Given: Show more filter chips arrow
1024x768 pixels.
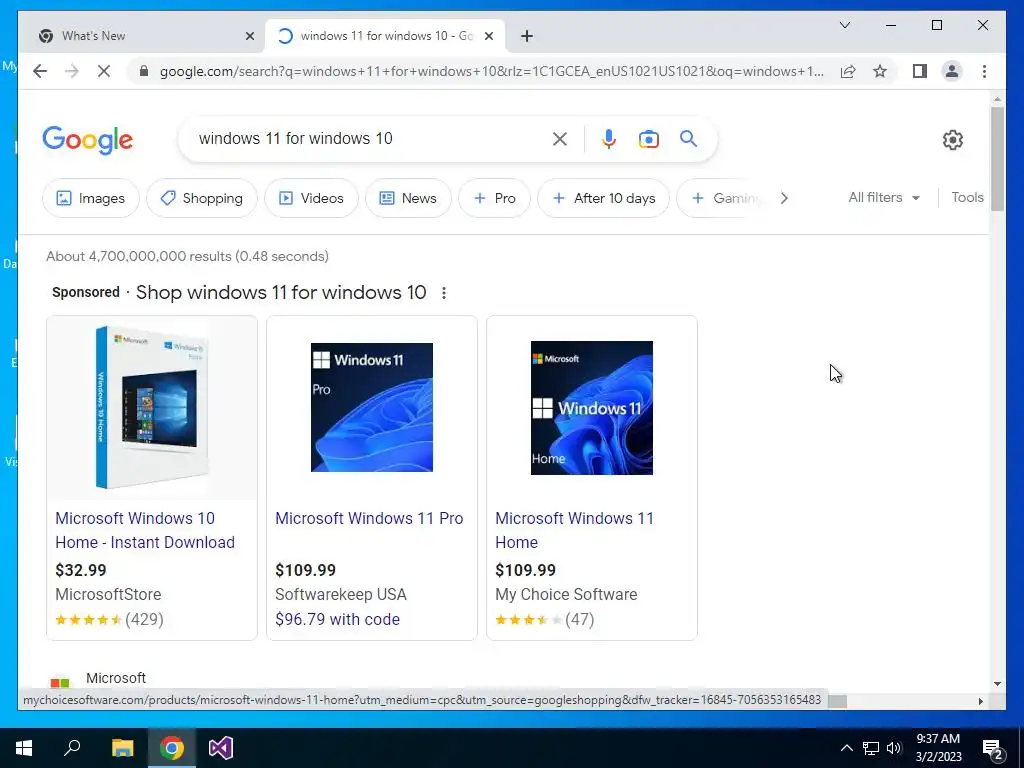Looking at the screenshot, I should pos(784,198).
